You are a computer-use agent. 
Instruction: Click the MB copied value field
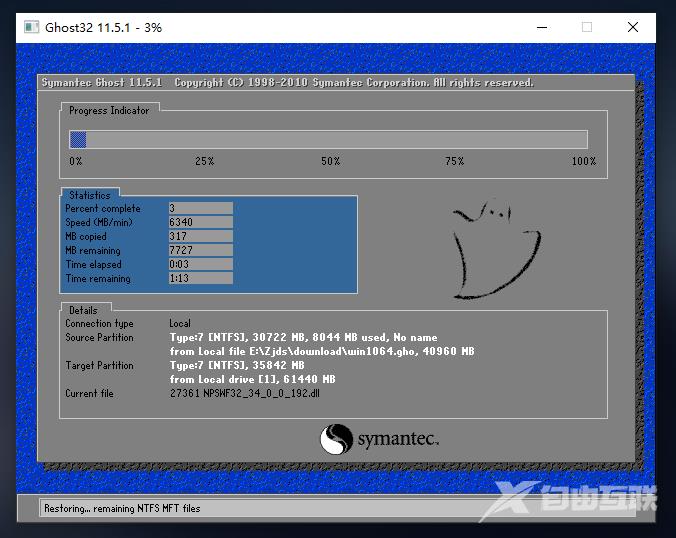click(200, 236)
